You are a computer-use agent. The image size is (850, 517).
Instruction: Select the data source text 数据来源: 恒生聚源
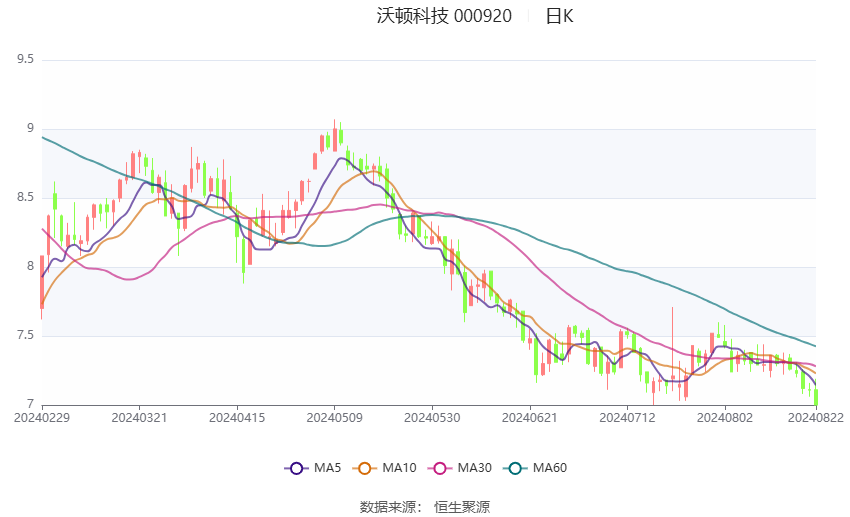pyautogui.click(x=425, y=507)
